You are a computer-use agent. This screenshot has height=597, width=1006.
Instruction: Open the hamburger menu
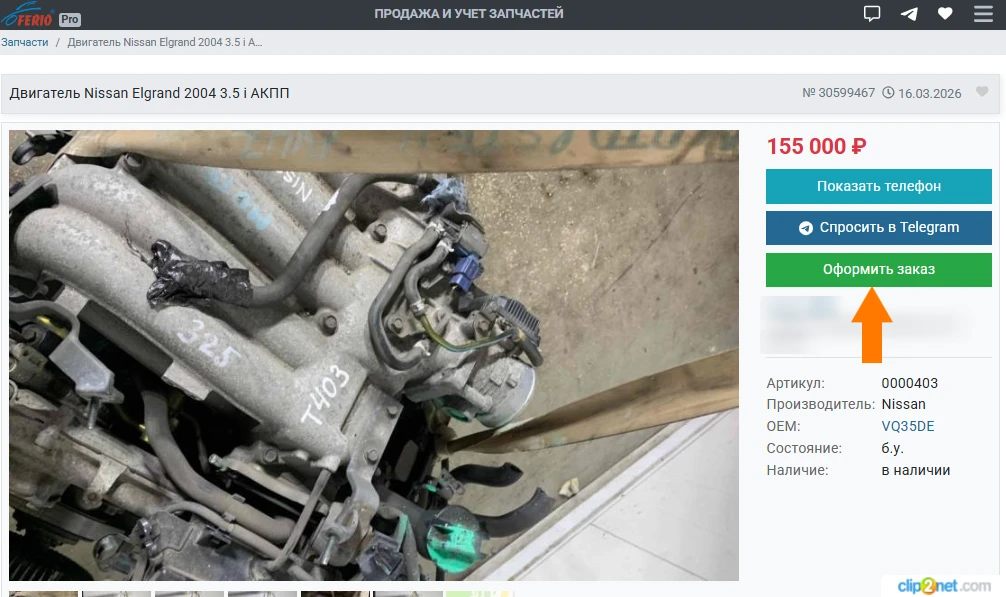(983, 13)
